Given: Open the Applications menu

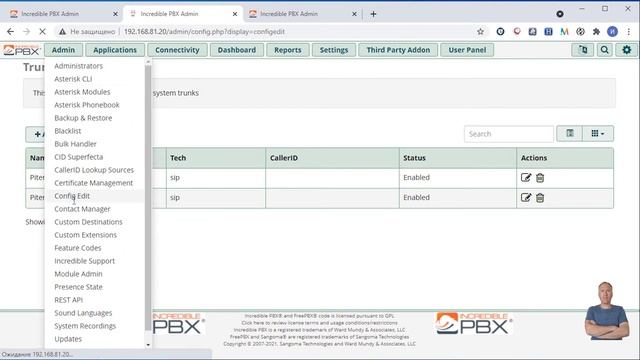Looking at the screenshot, I should [x=115, y=50].
